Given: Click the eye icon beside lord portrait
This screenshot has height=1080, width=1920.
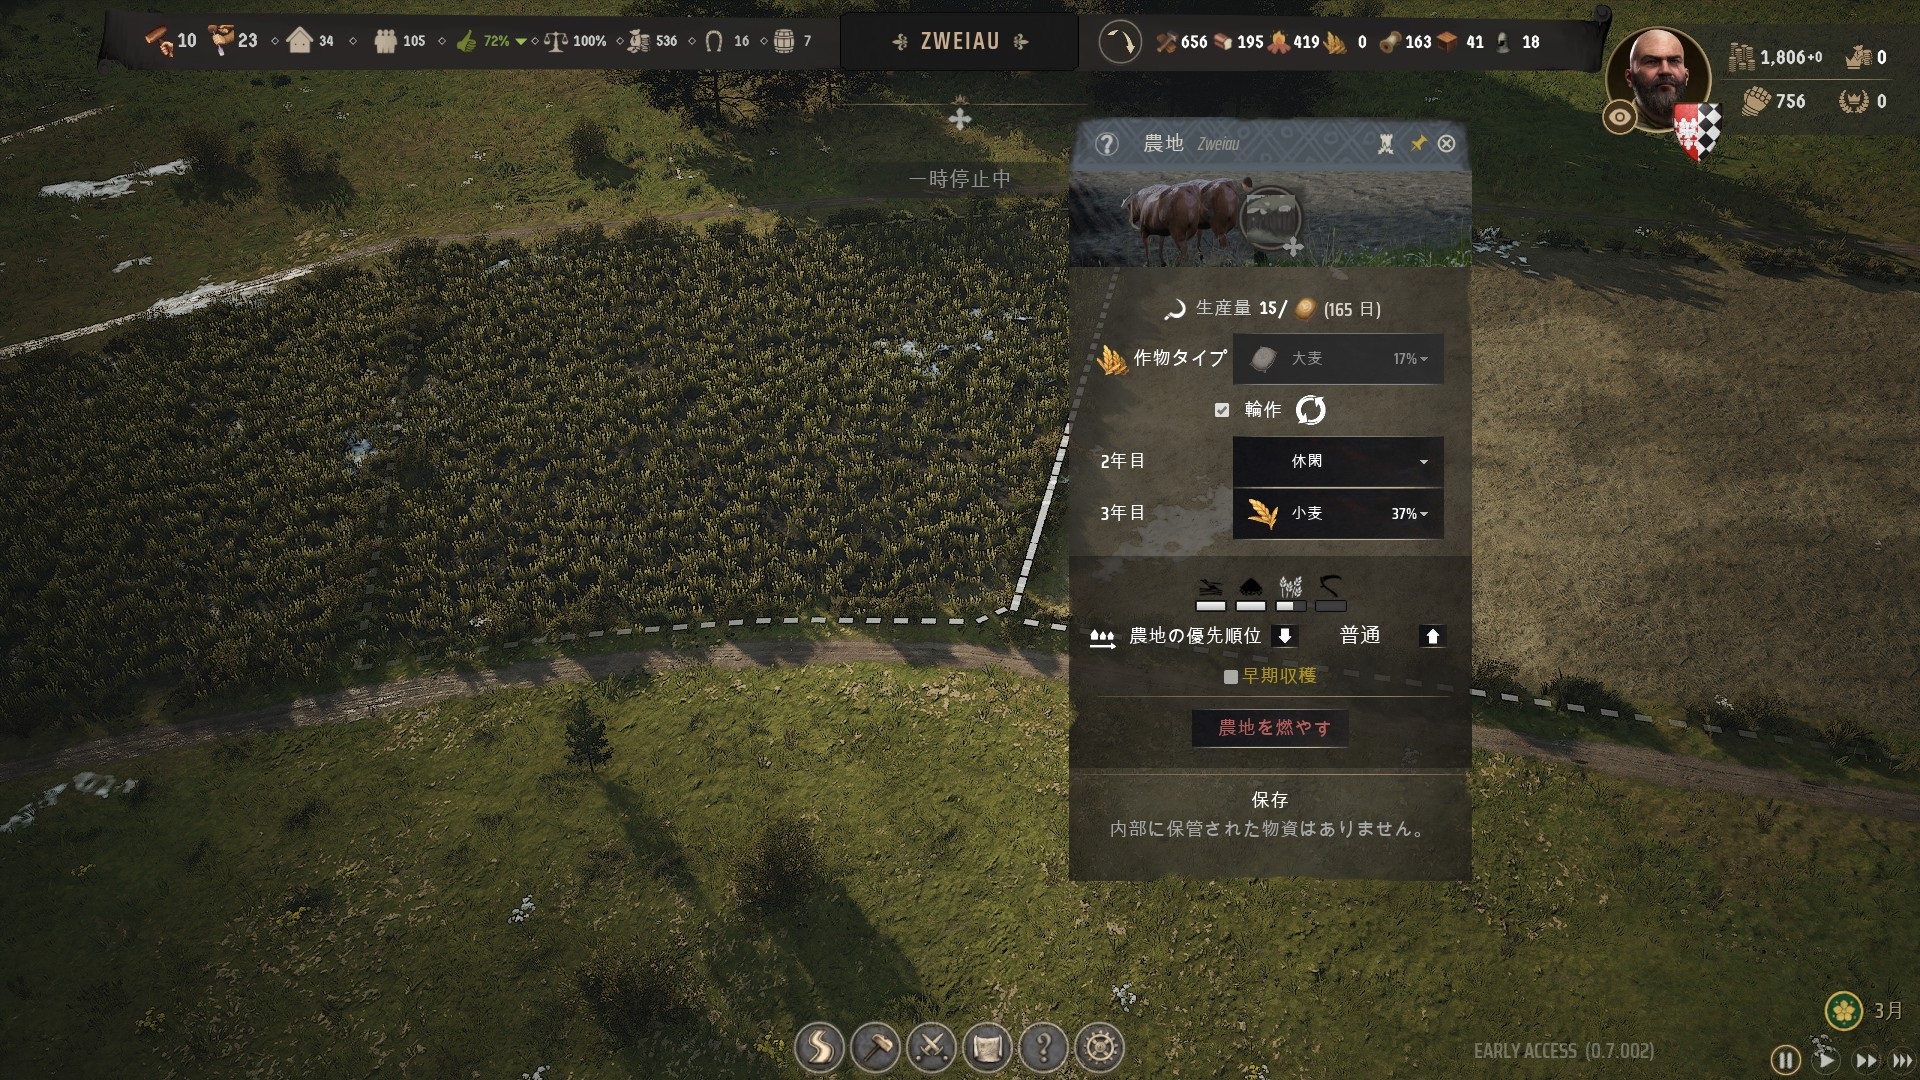Looking at the screenshot, I should 1619,117.
